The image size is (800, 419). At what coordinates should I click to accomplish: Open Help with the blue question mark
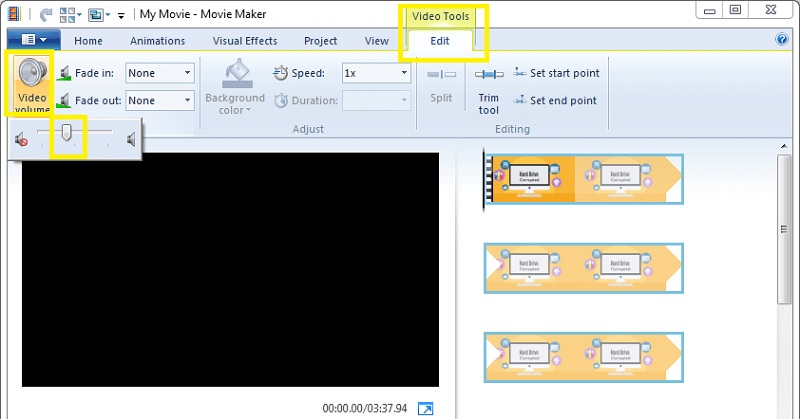point(782,40)
